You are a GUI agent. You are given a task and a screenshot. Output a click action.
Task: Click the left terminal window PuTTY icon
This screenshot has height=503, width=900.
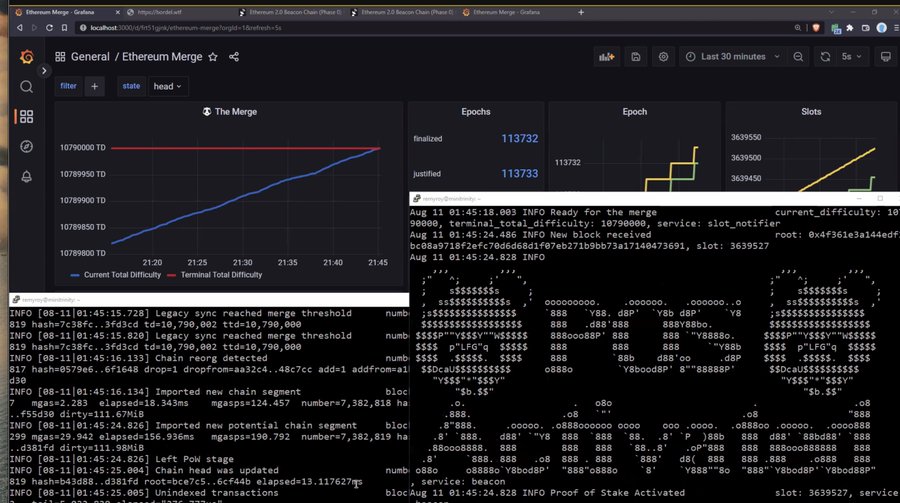15,300
